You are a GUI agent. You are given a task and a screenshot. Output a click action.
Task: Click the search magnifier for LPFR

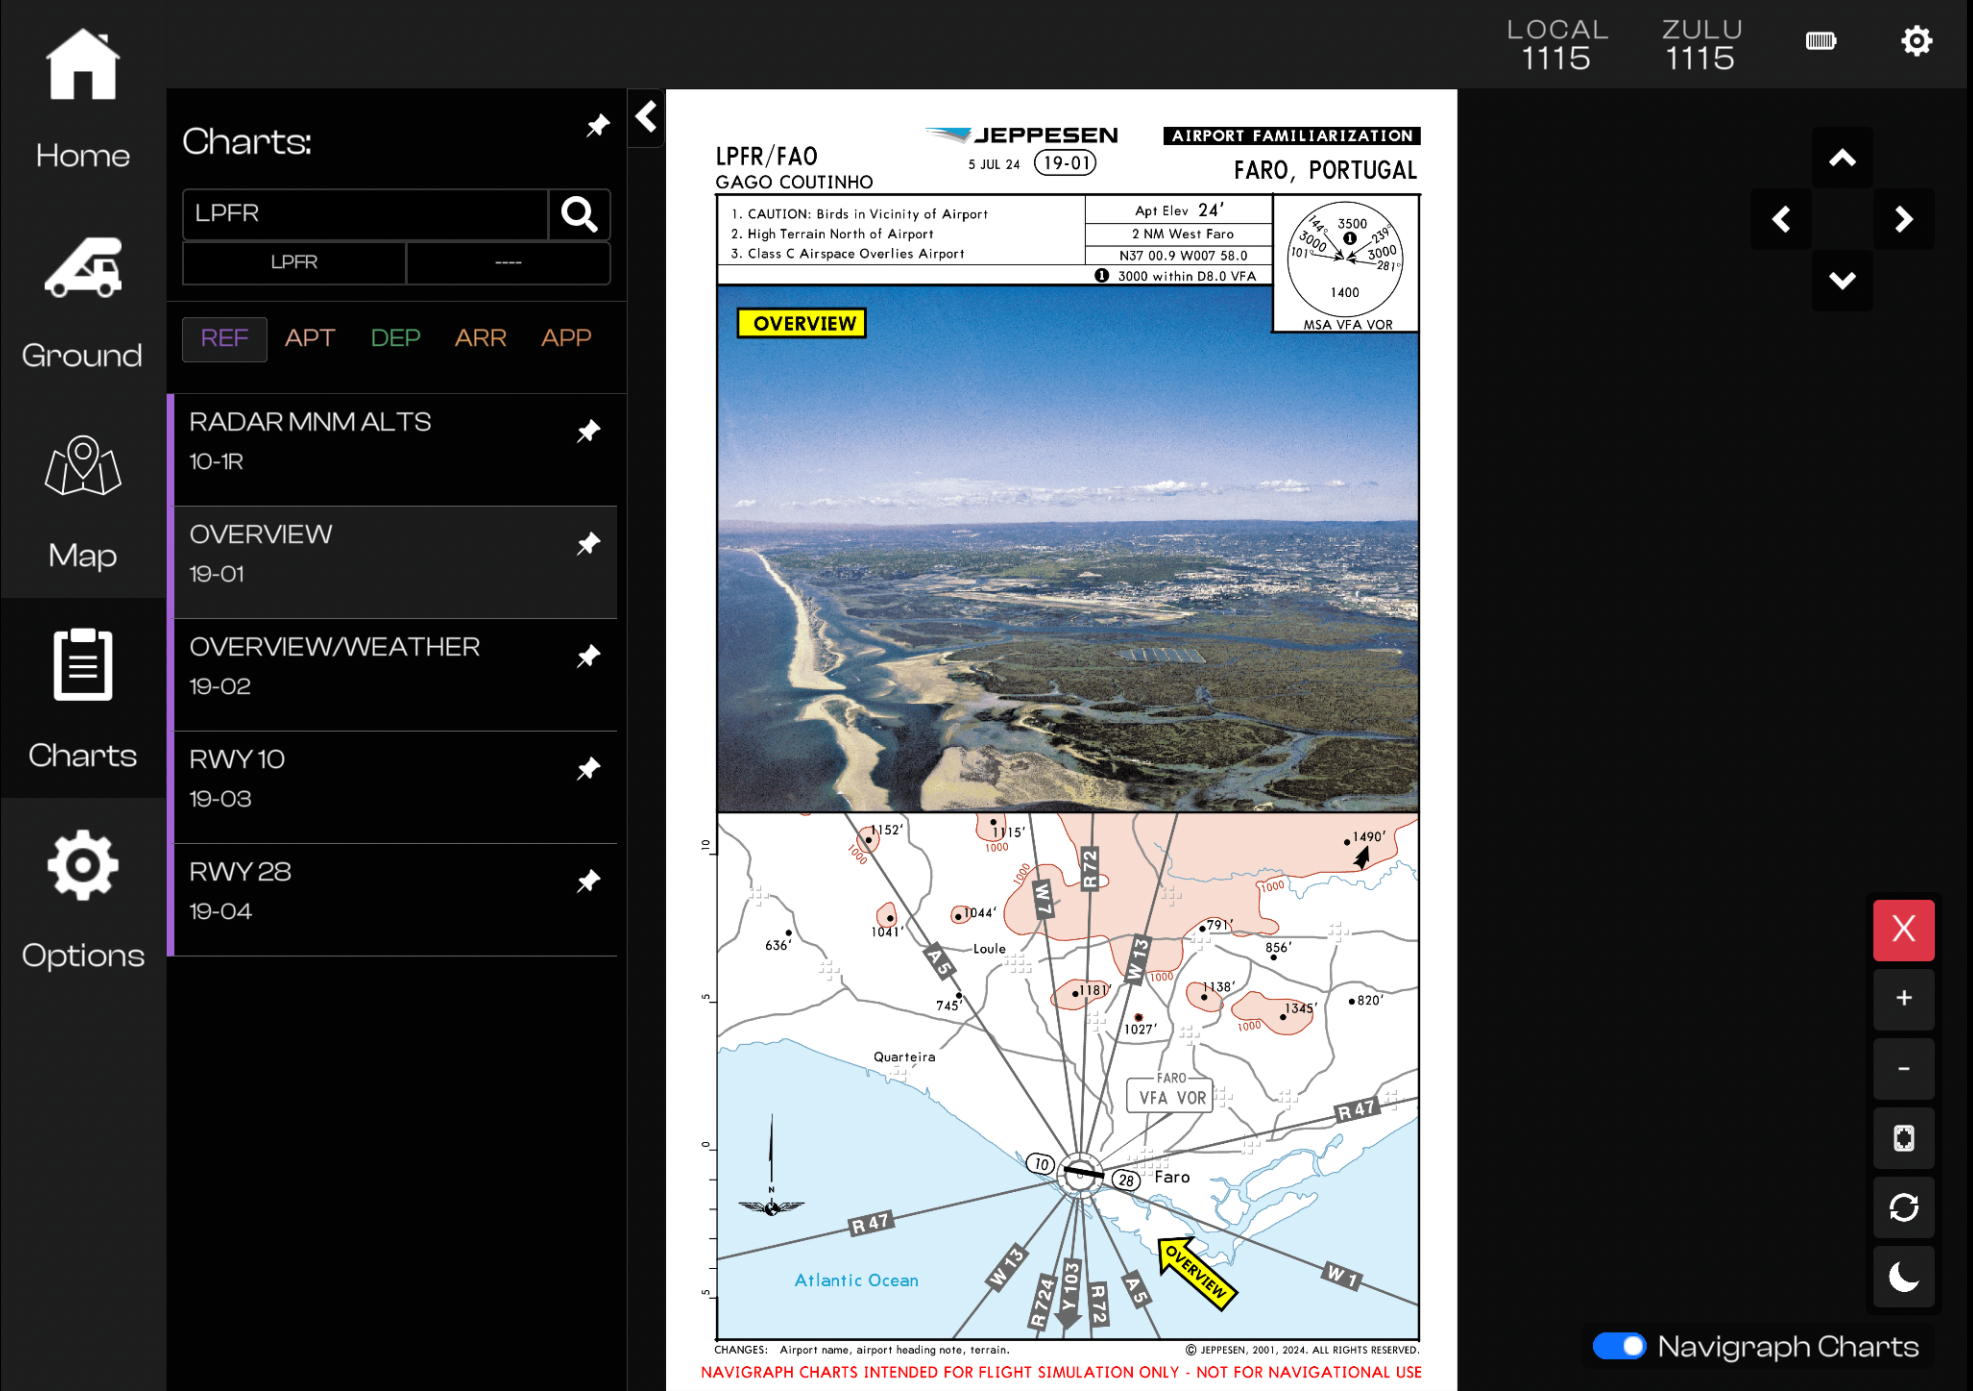click(x=579, y=214)
